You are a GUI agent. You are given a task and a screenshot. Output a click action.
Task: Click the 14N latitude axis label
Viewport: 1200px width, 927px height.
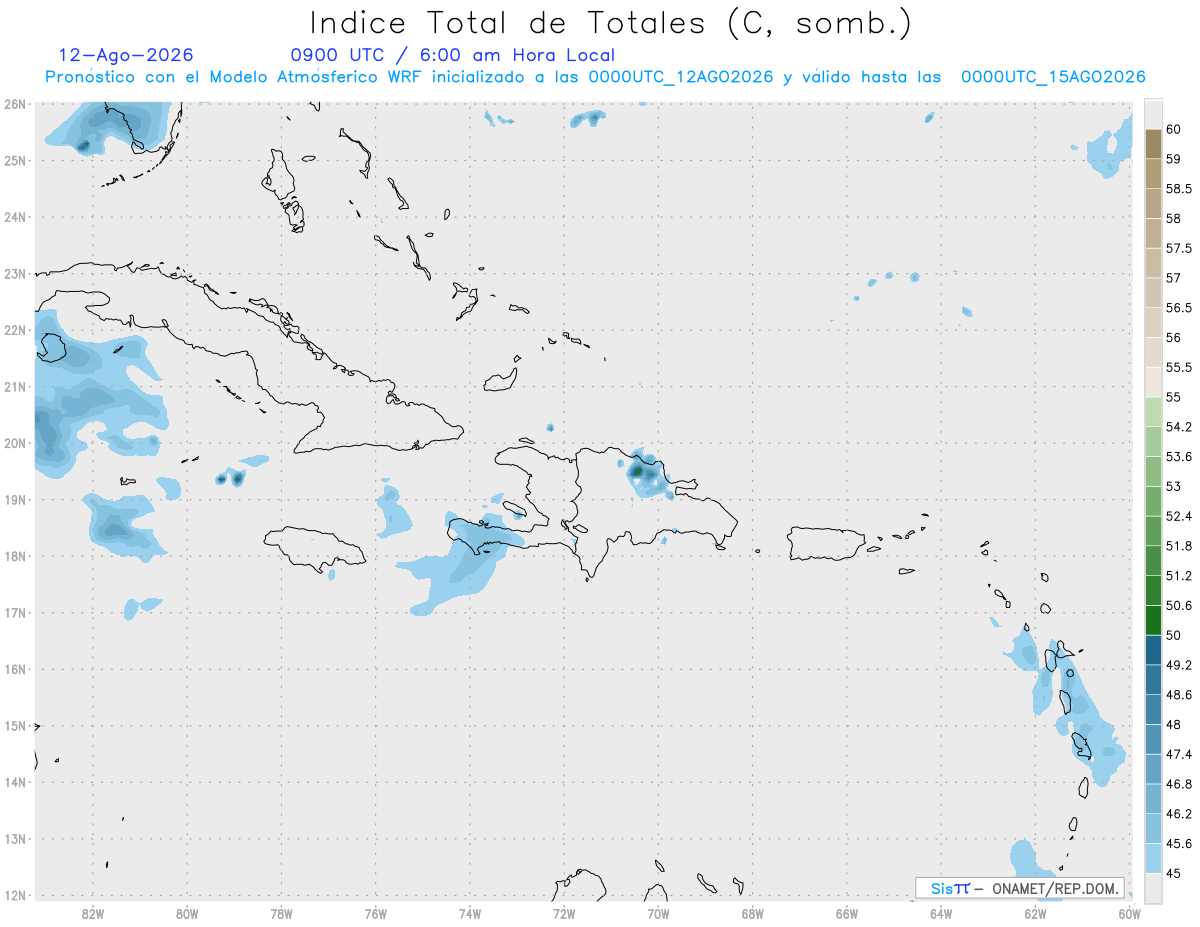(x=14, y=782)
